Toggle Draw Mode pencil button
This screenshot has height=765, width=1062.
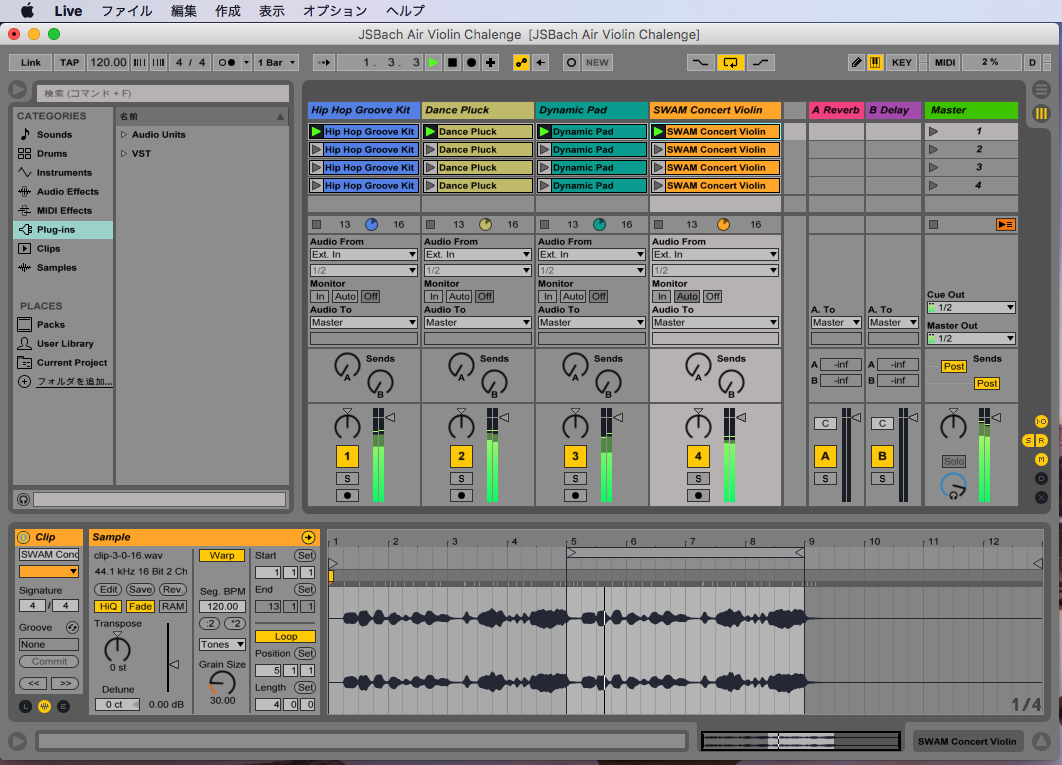(856, 62)
